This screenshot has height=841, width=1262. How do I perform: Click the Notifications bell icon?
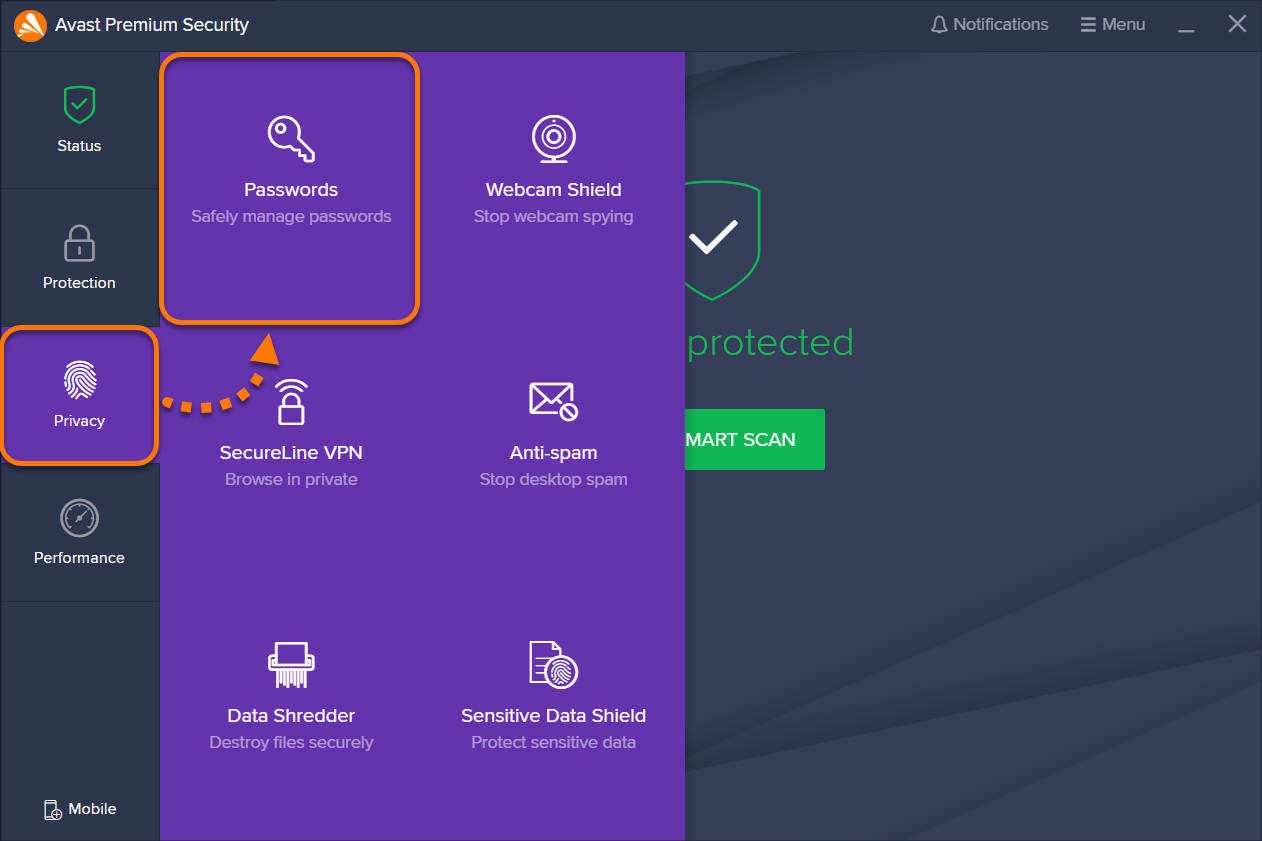tap(939, 25)
